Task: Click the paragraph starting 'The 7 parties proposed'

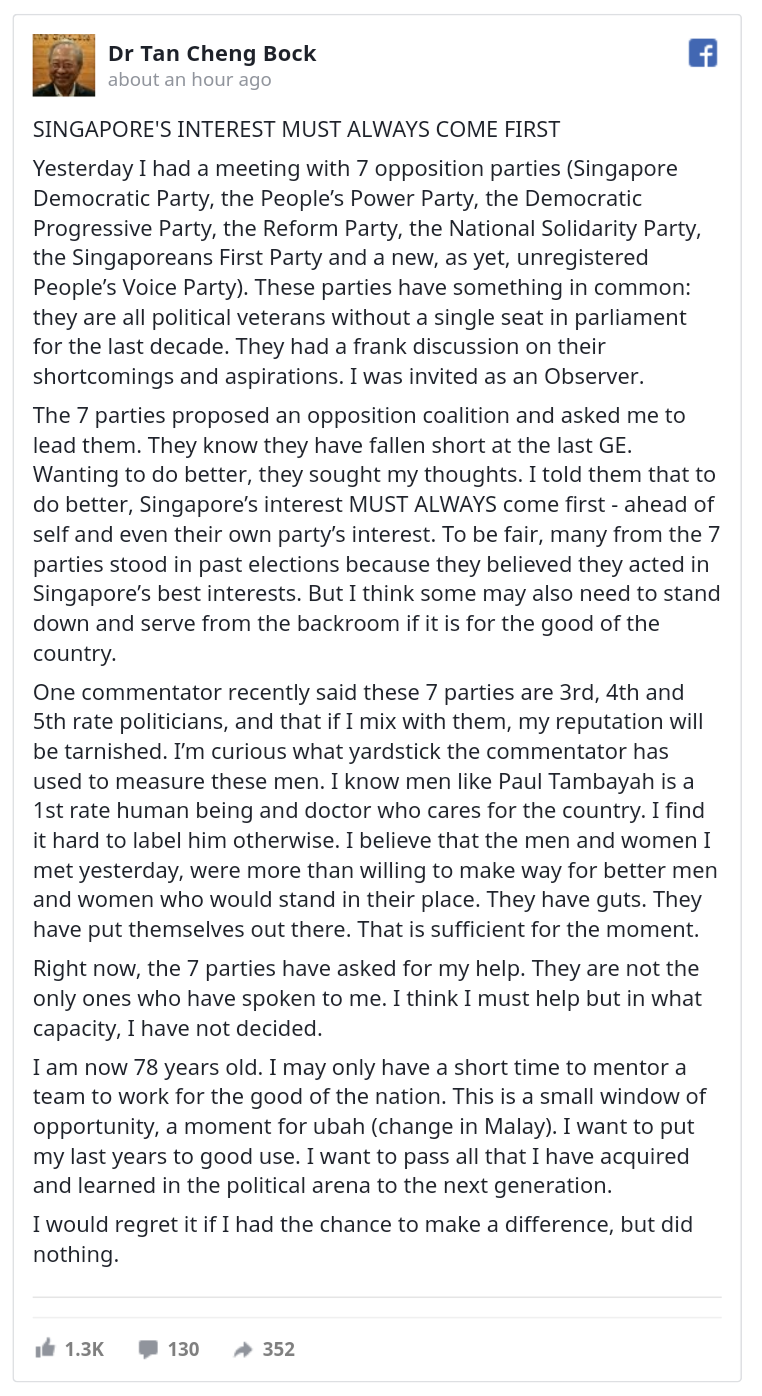Action: (x=376, y=534)
